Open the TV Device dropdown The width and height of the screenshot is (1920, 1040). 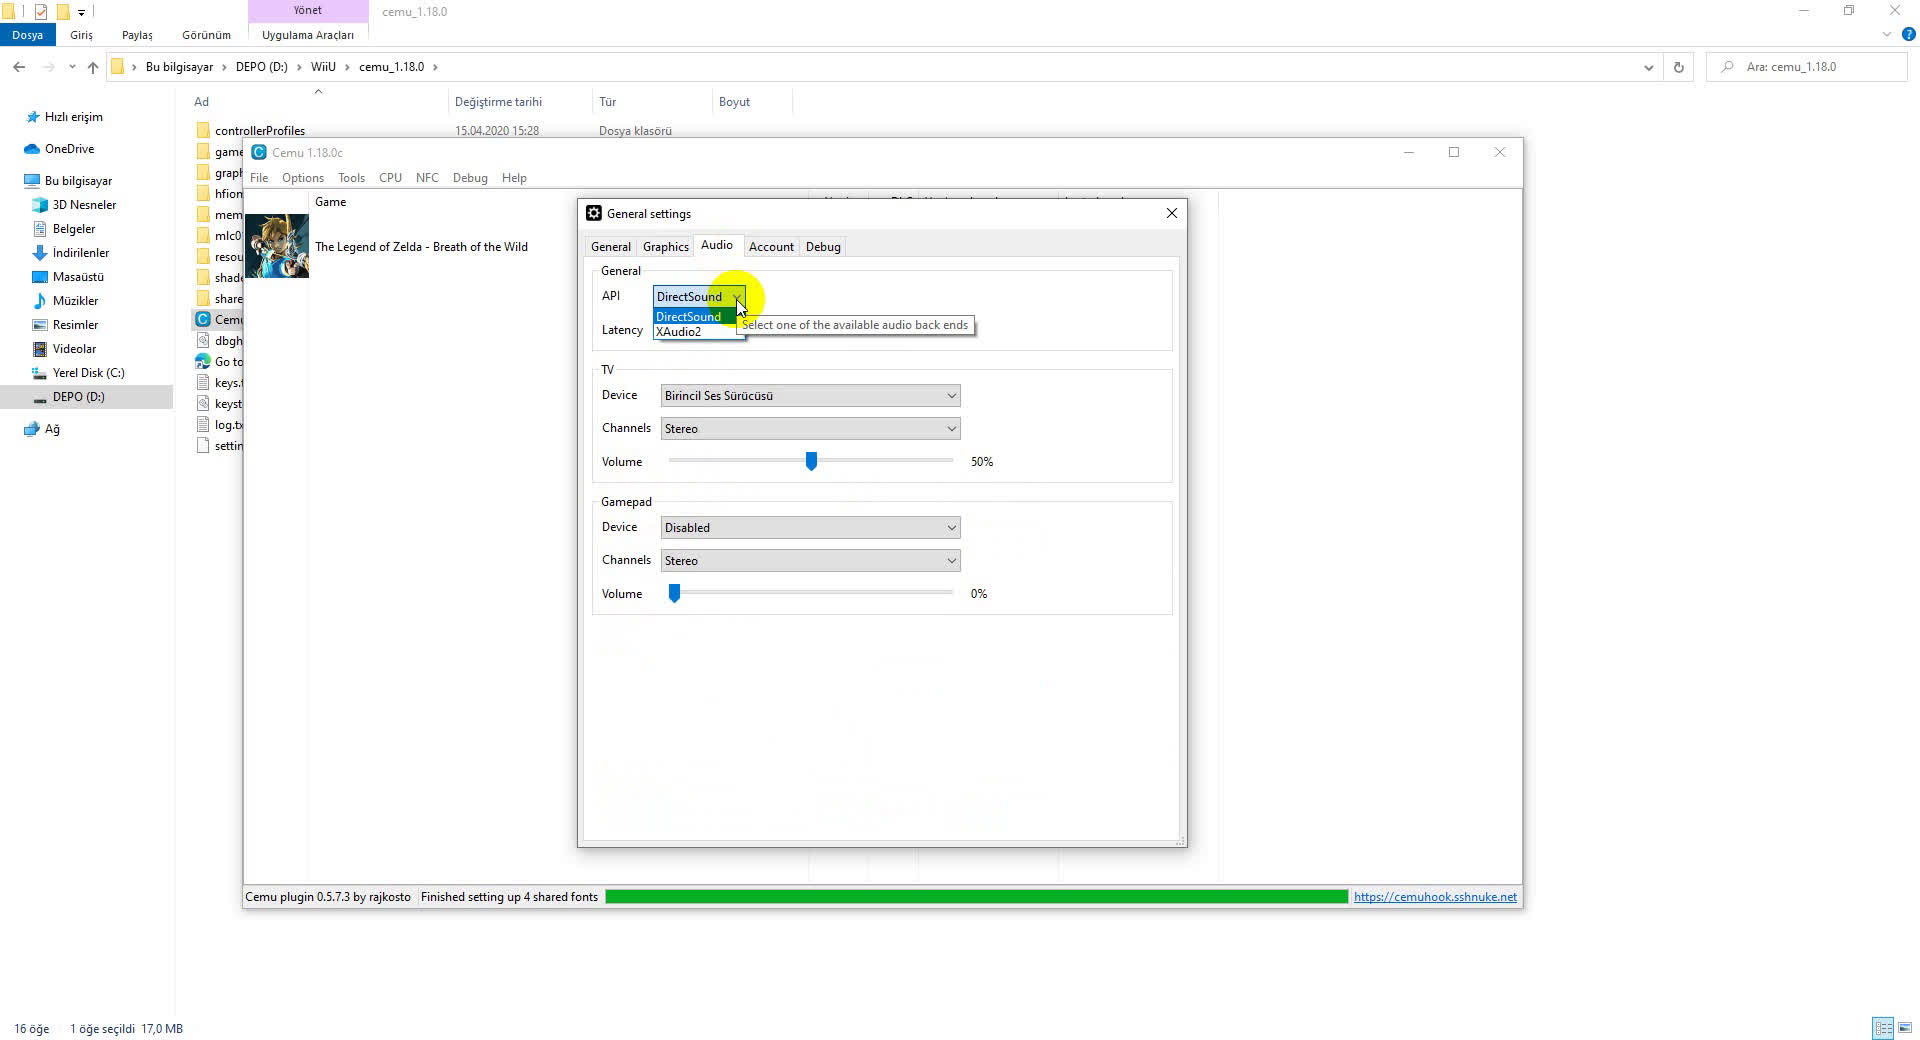[x=810, y=396]
